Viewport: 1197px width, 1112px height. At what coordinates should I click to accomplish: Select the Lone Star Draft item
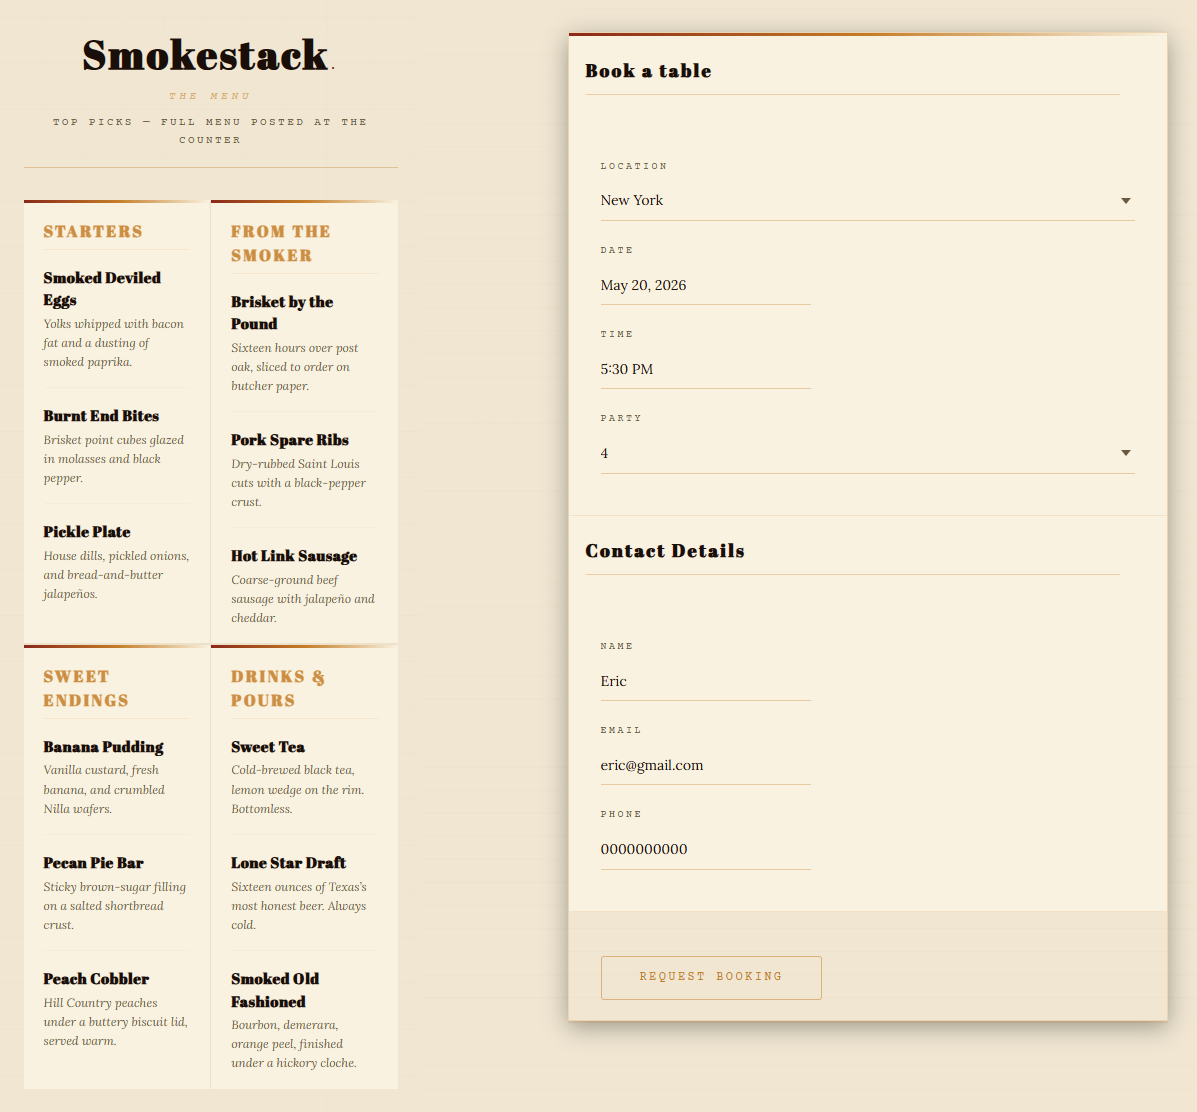pos(289,863)
